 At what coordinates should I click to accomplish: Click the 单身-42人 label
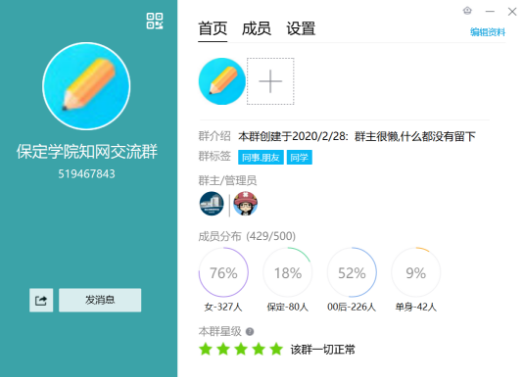pos(416,307)
